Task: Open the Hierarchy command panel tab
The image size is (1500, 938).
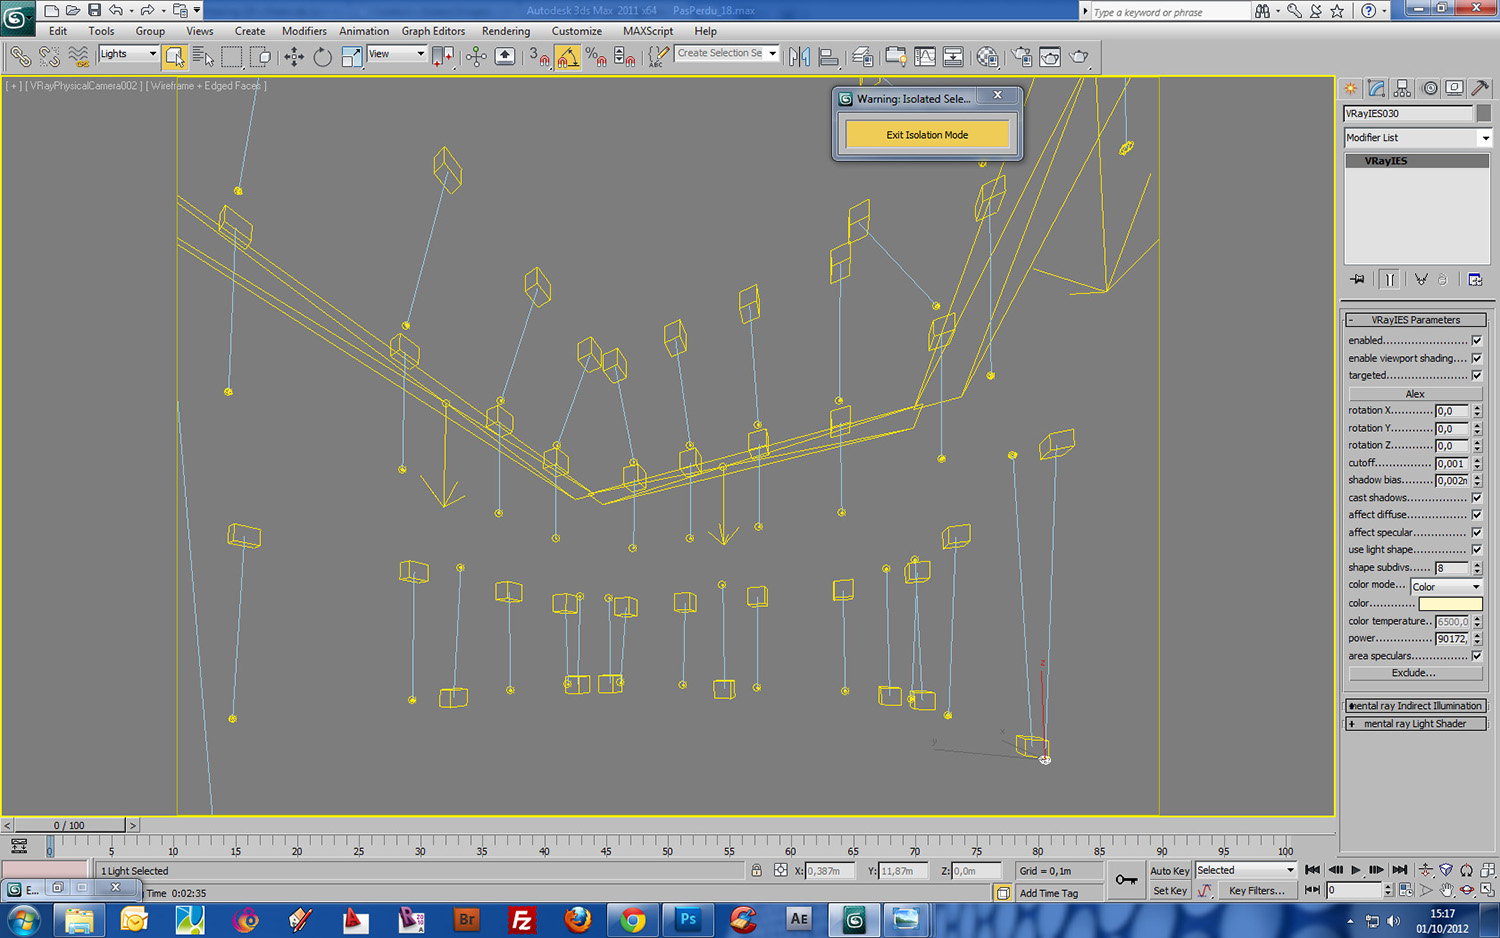Action: (x=1403, y=89)
